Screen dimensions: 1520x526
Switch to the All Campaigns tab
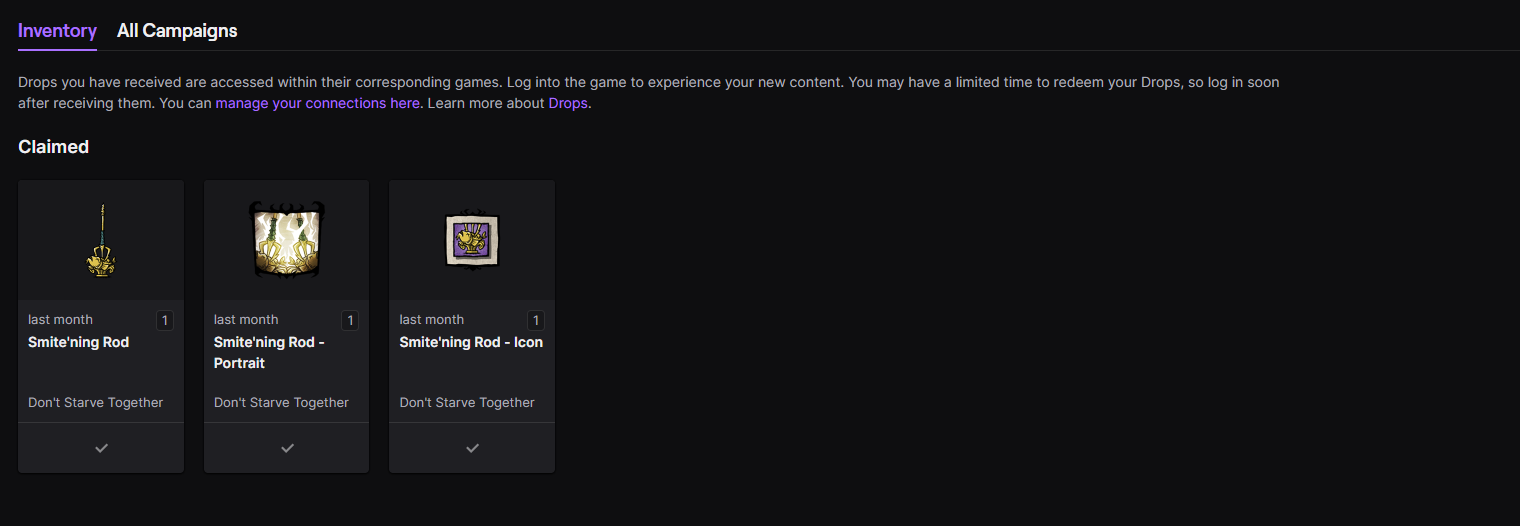pyautogui.click(x=177, y=30)
